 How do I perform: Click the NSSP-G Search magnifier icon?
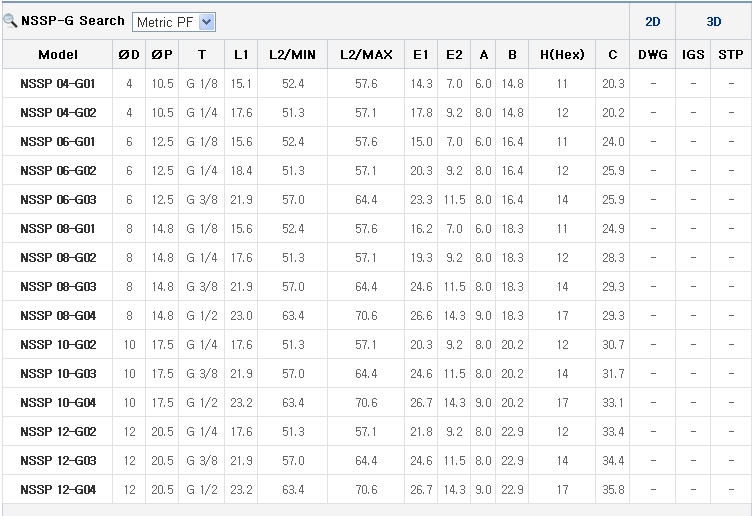click(x=10, y=21)
